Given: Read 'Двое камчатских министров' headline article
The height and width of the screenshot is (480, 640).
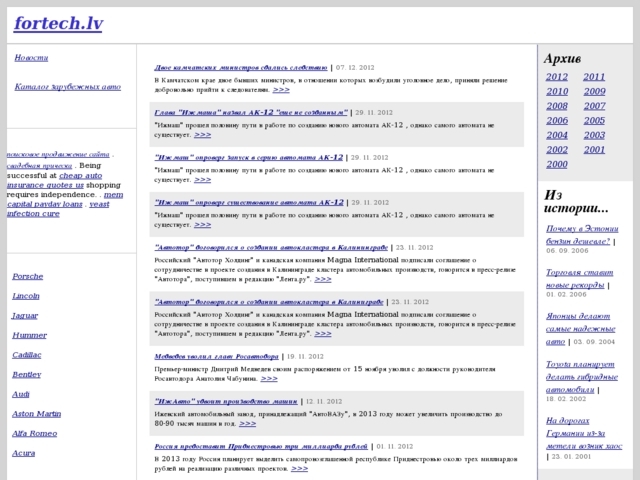Looking at the screenshot, I should point(241,67).
